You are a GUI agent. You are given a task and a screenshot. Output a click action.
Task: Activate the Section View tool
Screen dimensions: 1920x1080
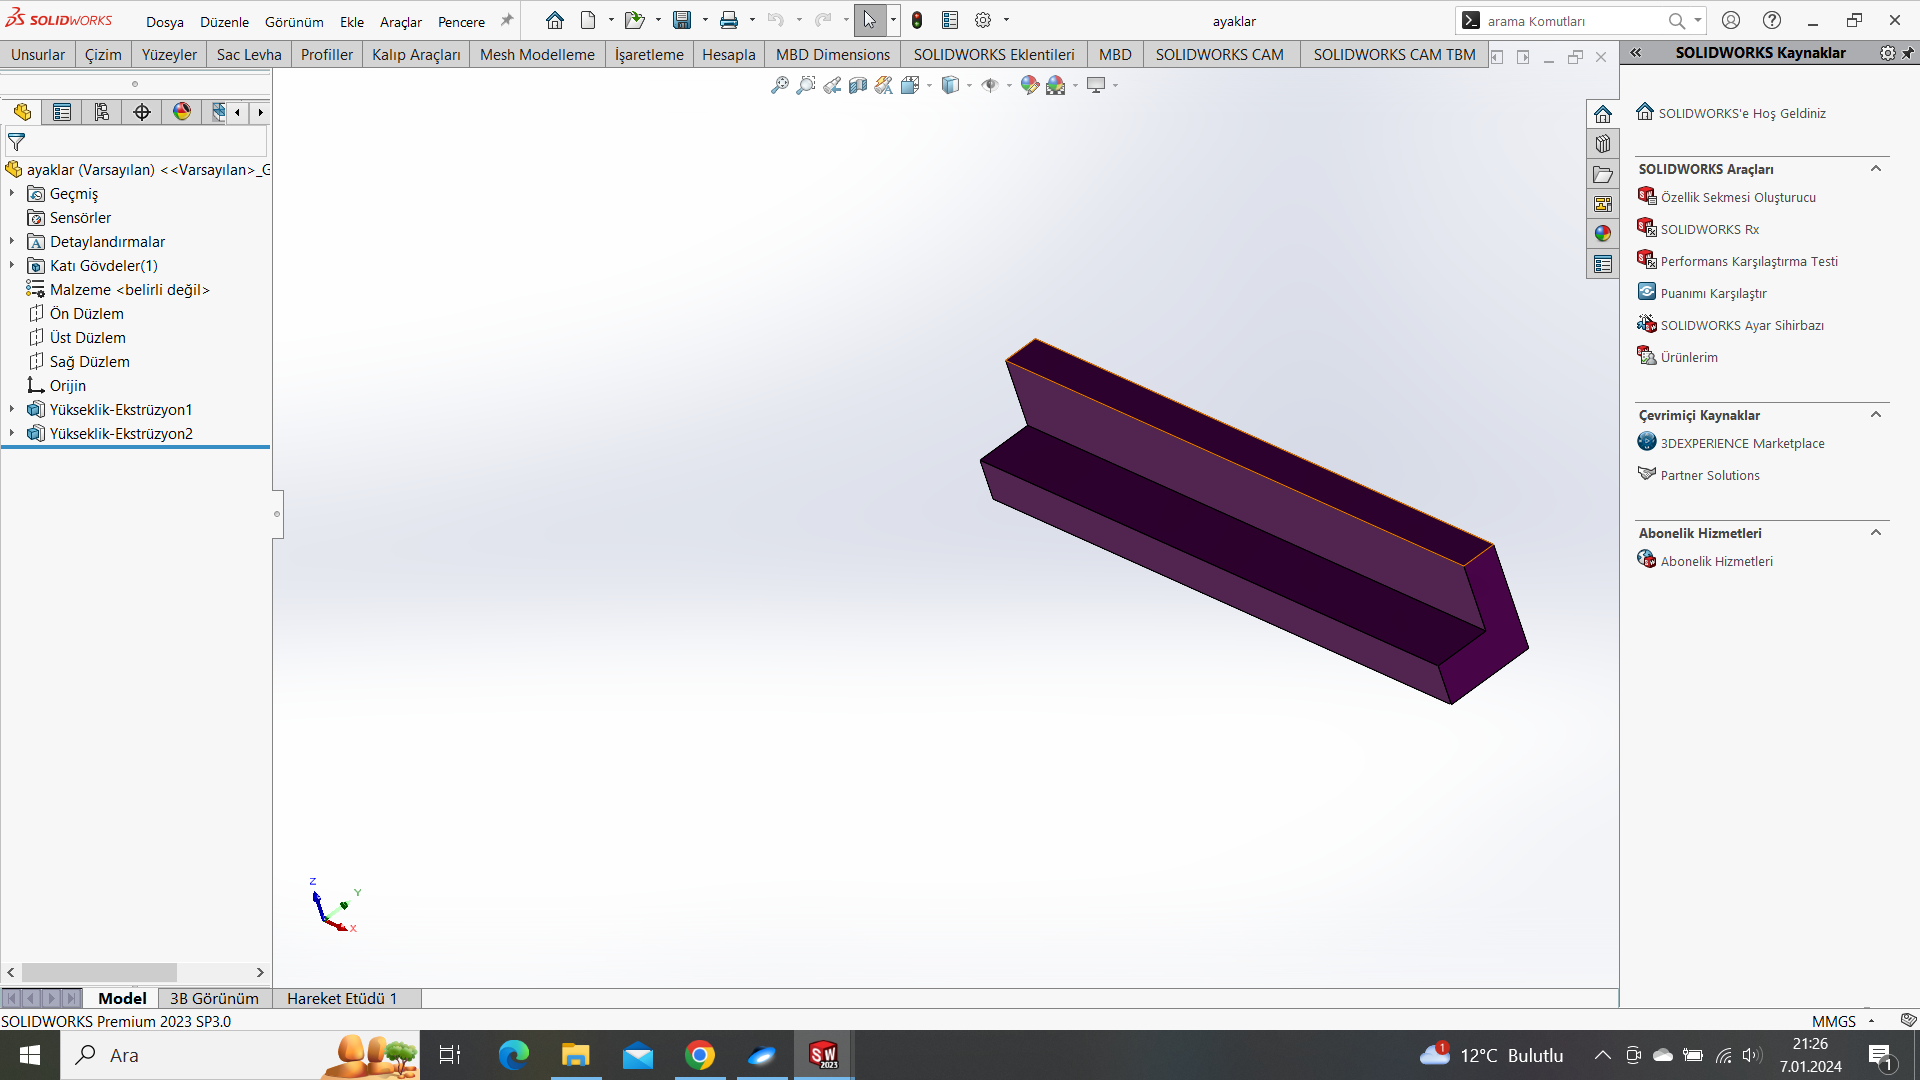[858, 86]
